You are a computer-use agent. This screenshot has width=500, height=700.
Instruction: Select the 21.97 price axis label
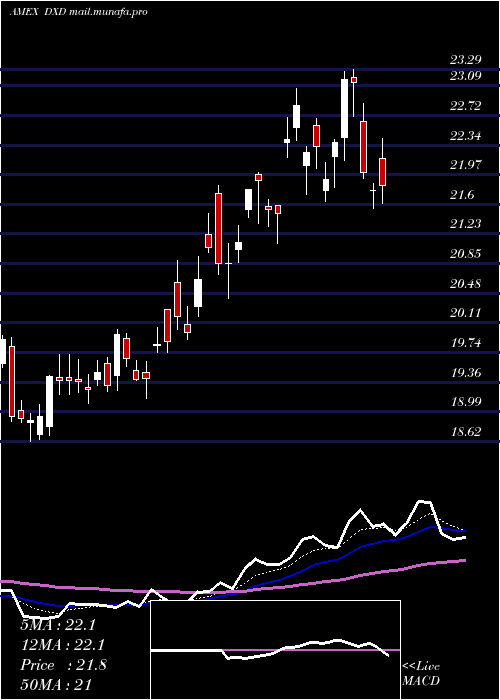pyautogui.click(x=465, y=165)
